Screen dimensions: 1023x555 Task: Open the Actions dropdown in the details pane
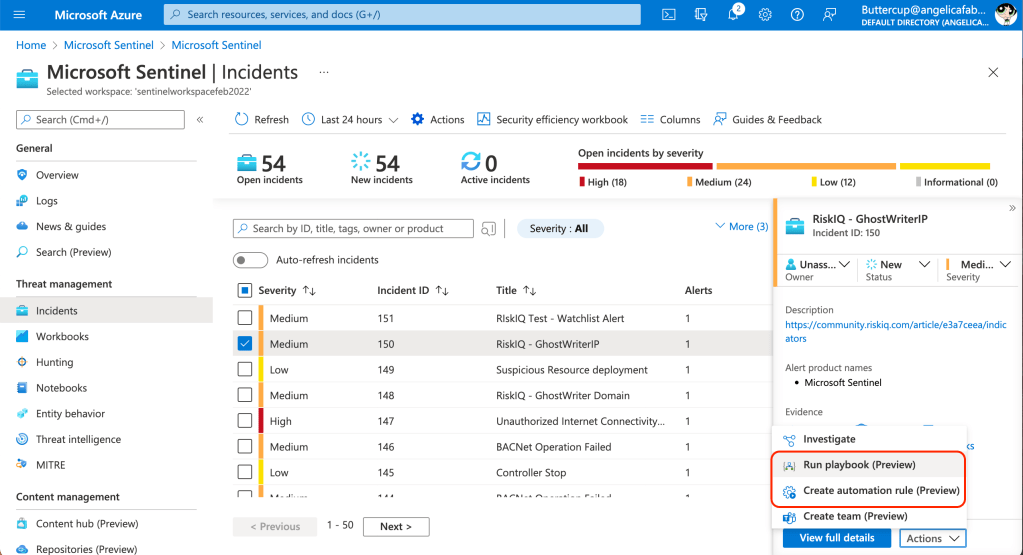pos(932,538)
